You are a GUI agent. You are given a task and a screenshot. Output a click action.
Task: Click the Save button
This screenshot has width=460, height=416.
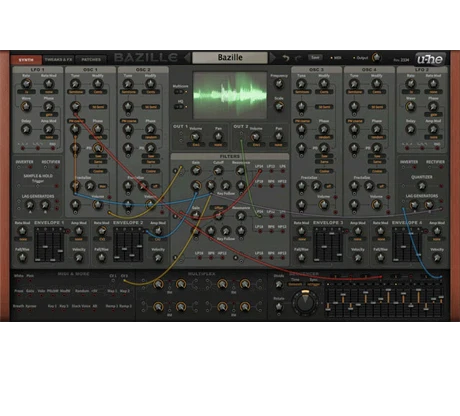[x=315, y=58]
